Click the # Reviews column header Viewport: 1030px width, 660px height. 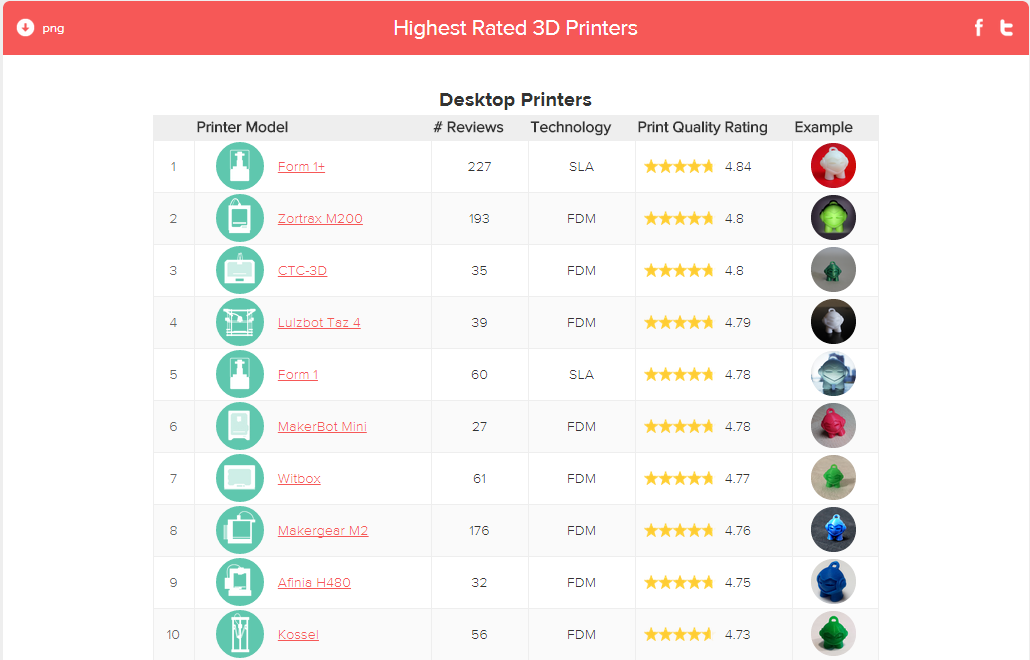[x=468, y=127]
